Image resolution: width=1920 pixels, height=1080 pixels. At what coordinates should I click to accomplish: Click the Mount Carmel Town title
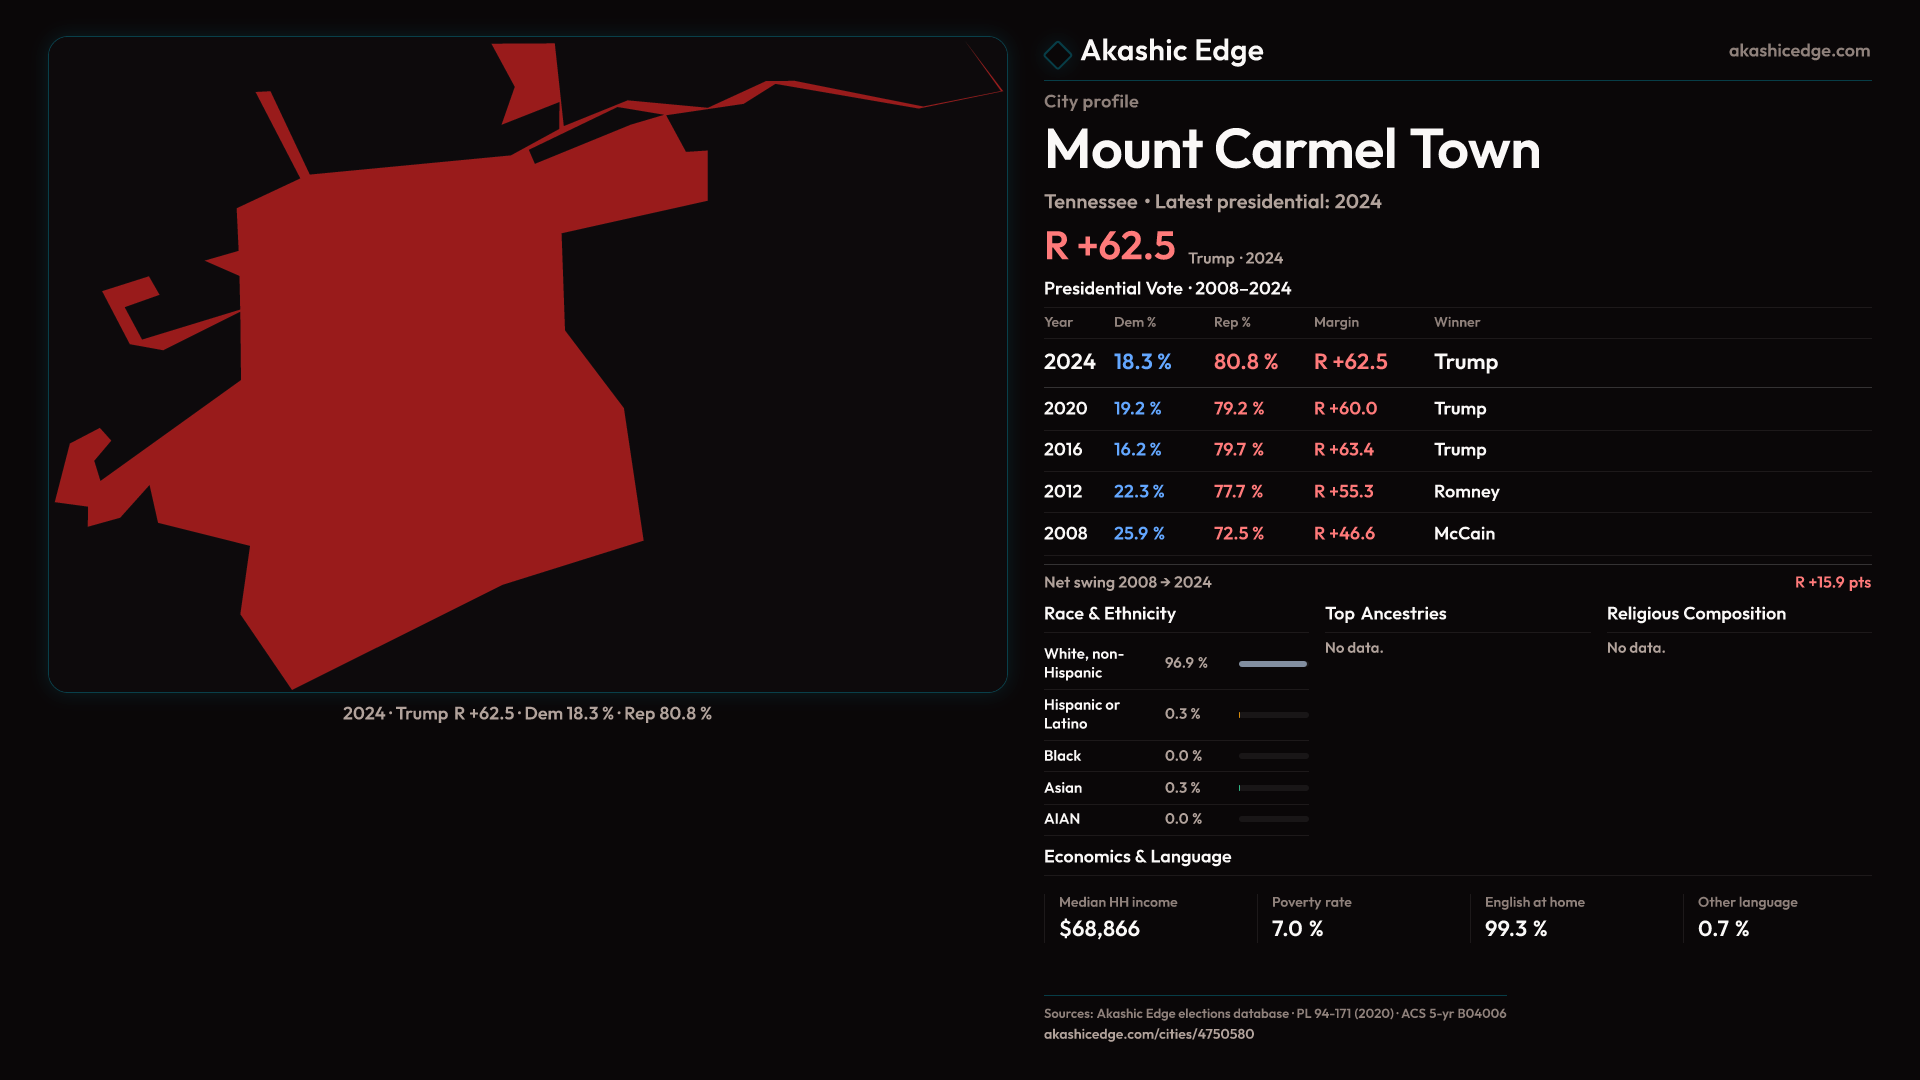point(1291,150)
